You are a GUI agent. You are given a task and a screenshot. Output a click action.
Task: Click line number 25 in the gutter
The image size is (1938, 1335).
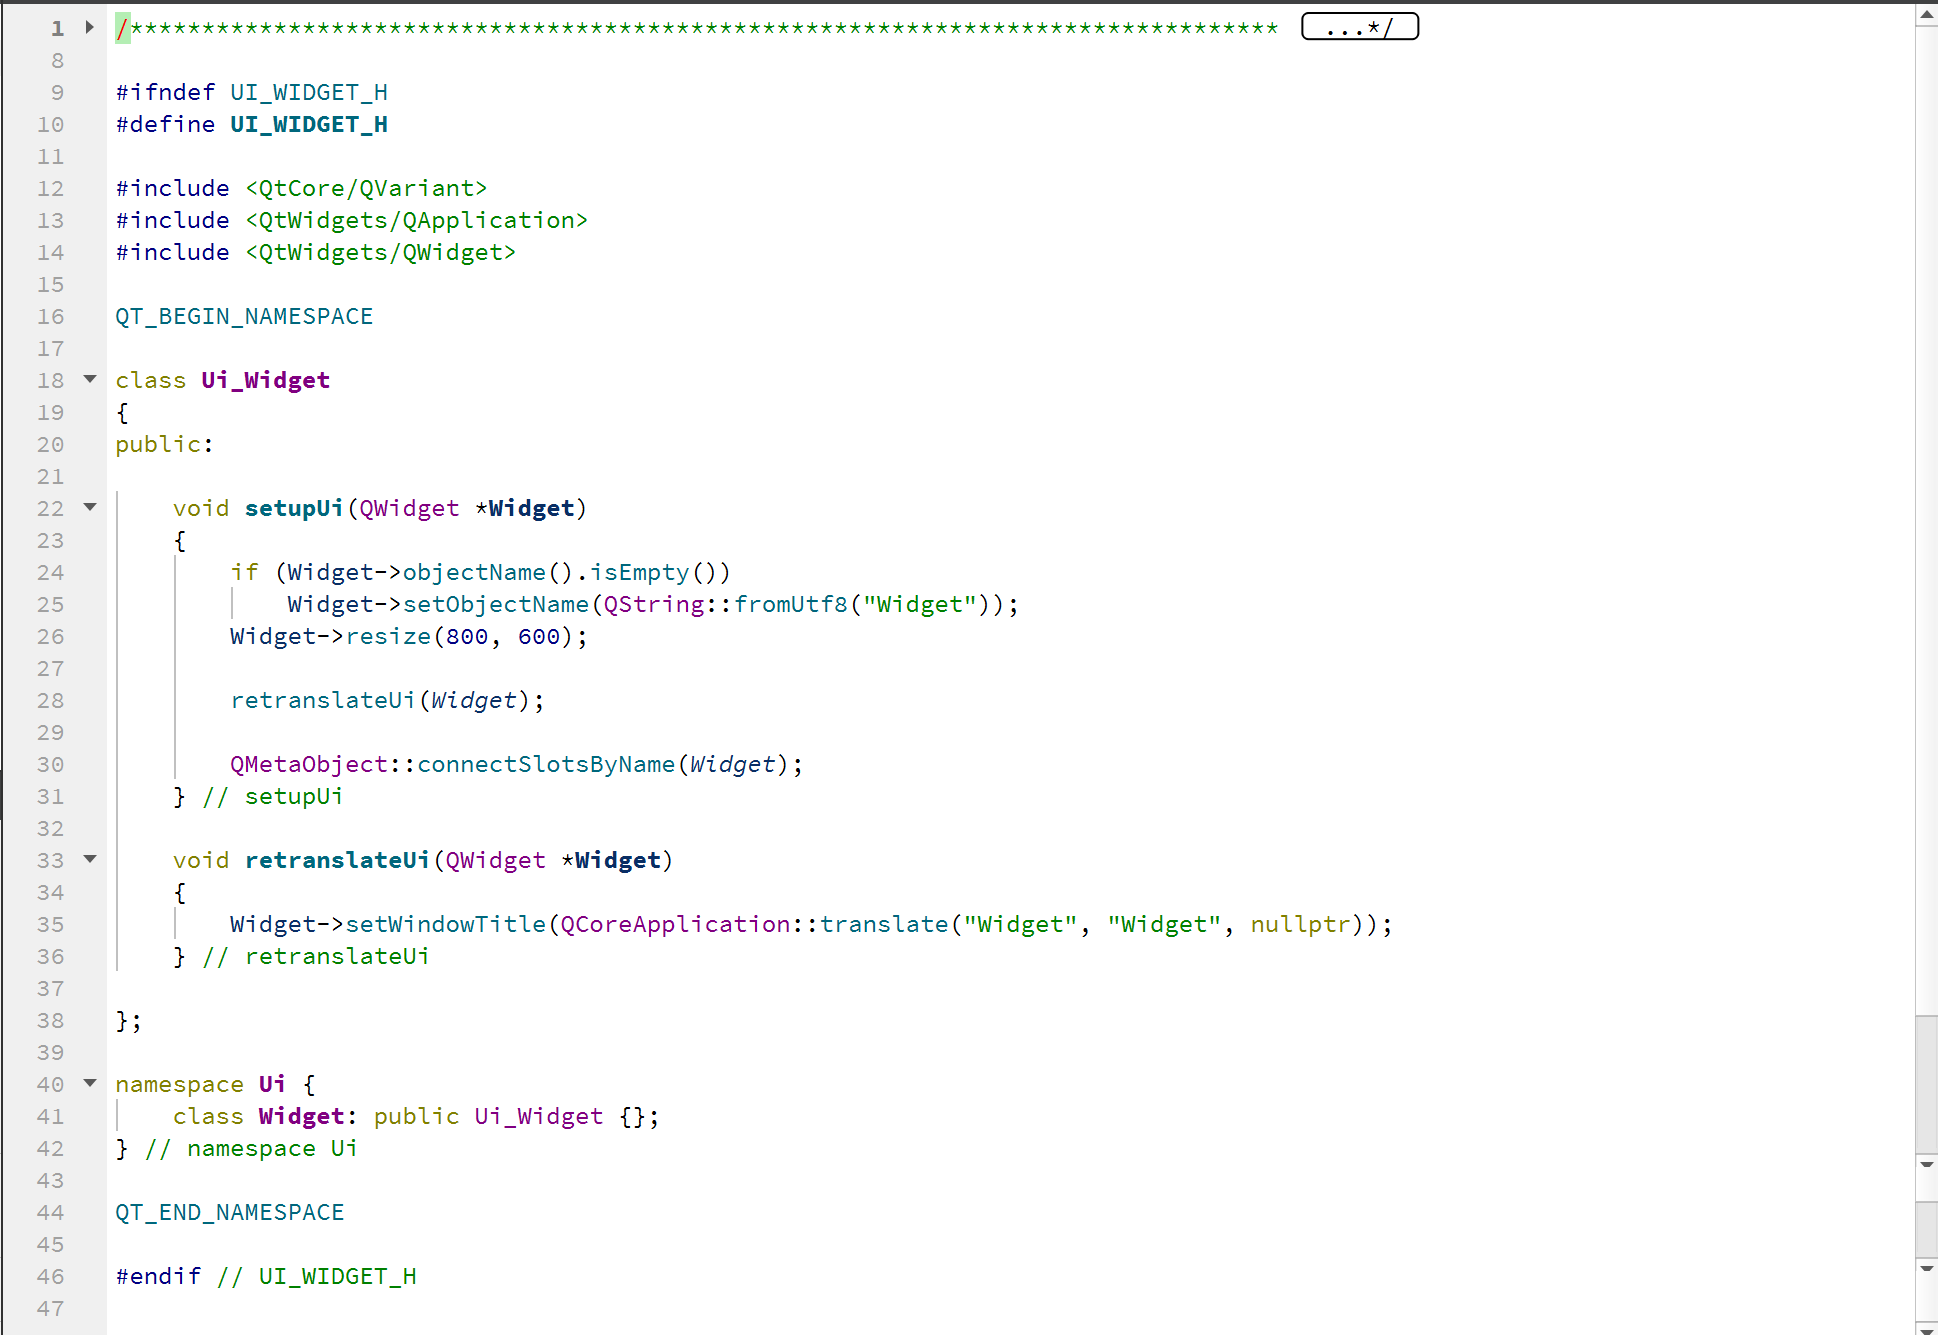[51, 605]
